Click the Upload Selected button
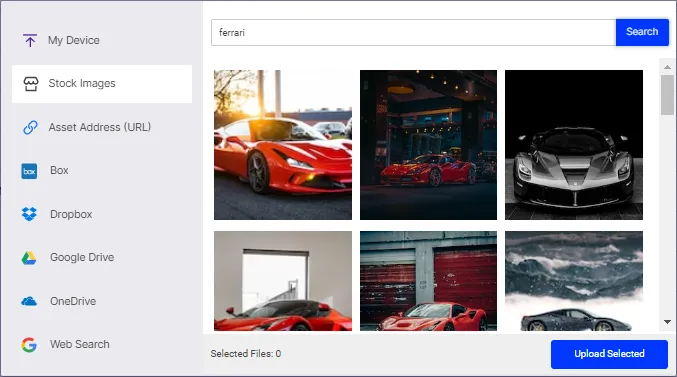Screen dimensions: 677x377 (609, 354)
